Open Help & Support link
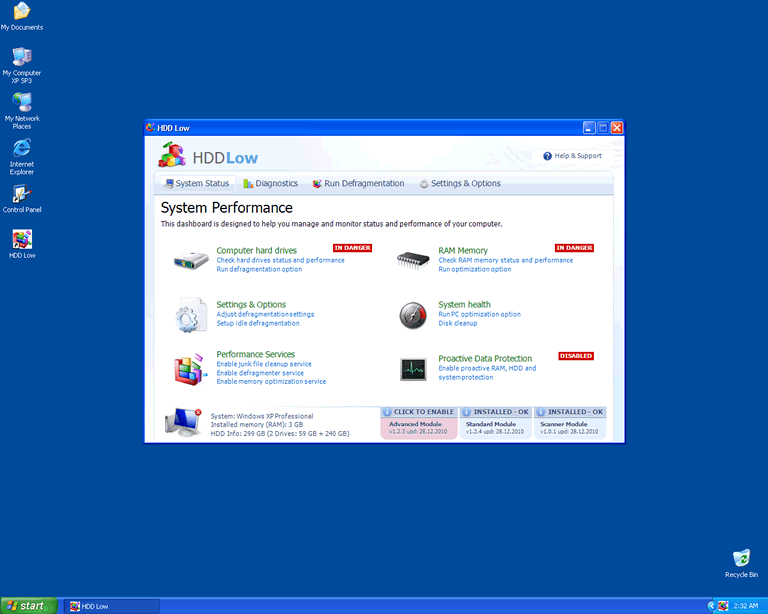Image resolution: width=768 pixels, height=614 pixels. pos(572,156)
